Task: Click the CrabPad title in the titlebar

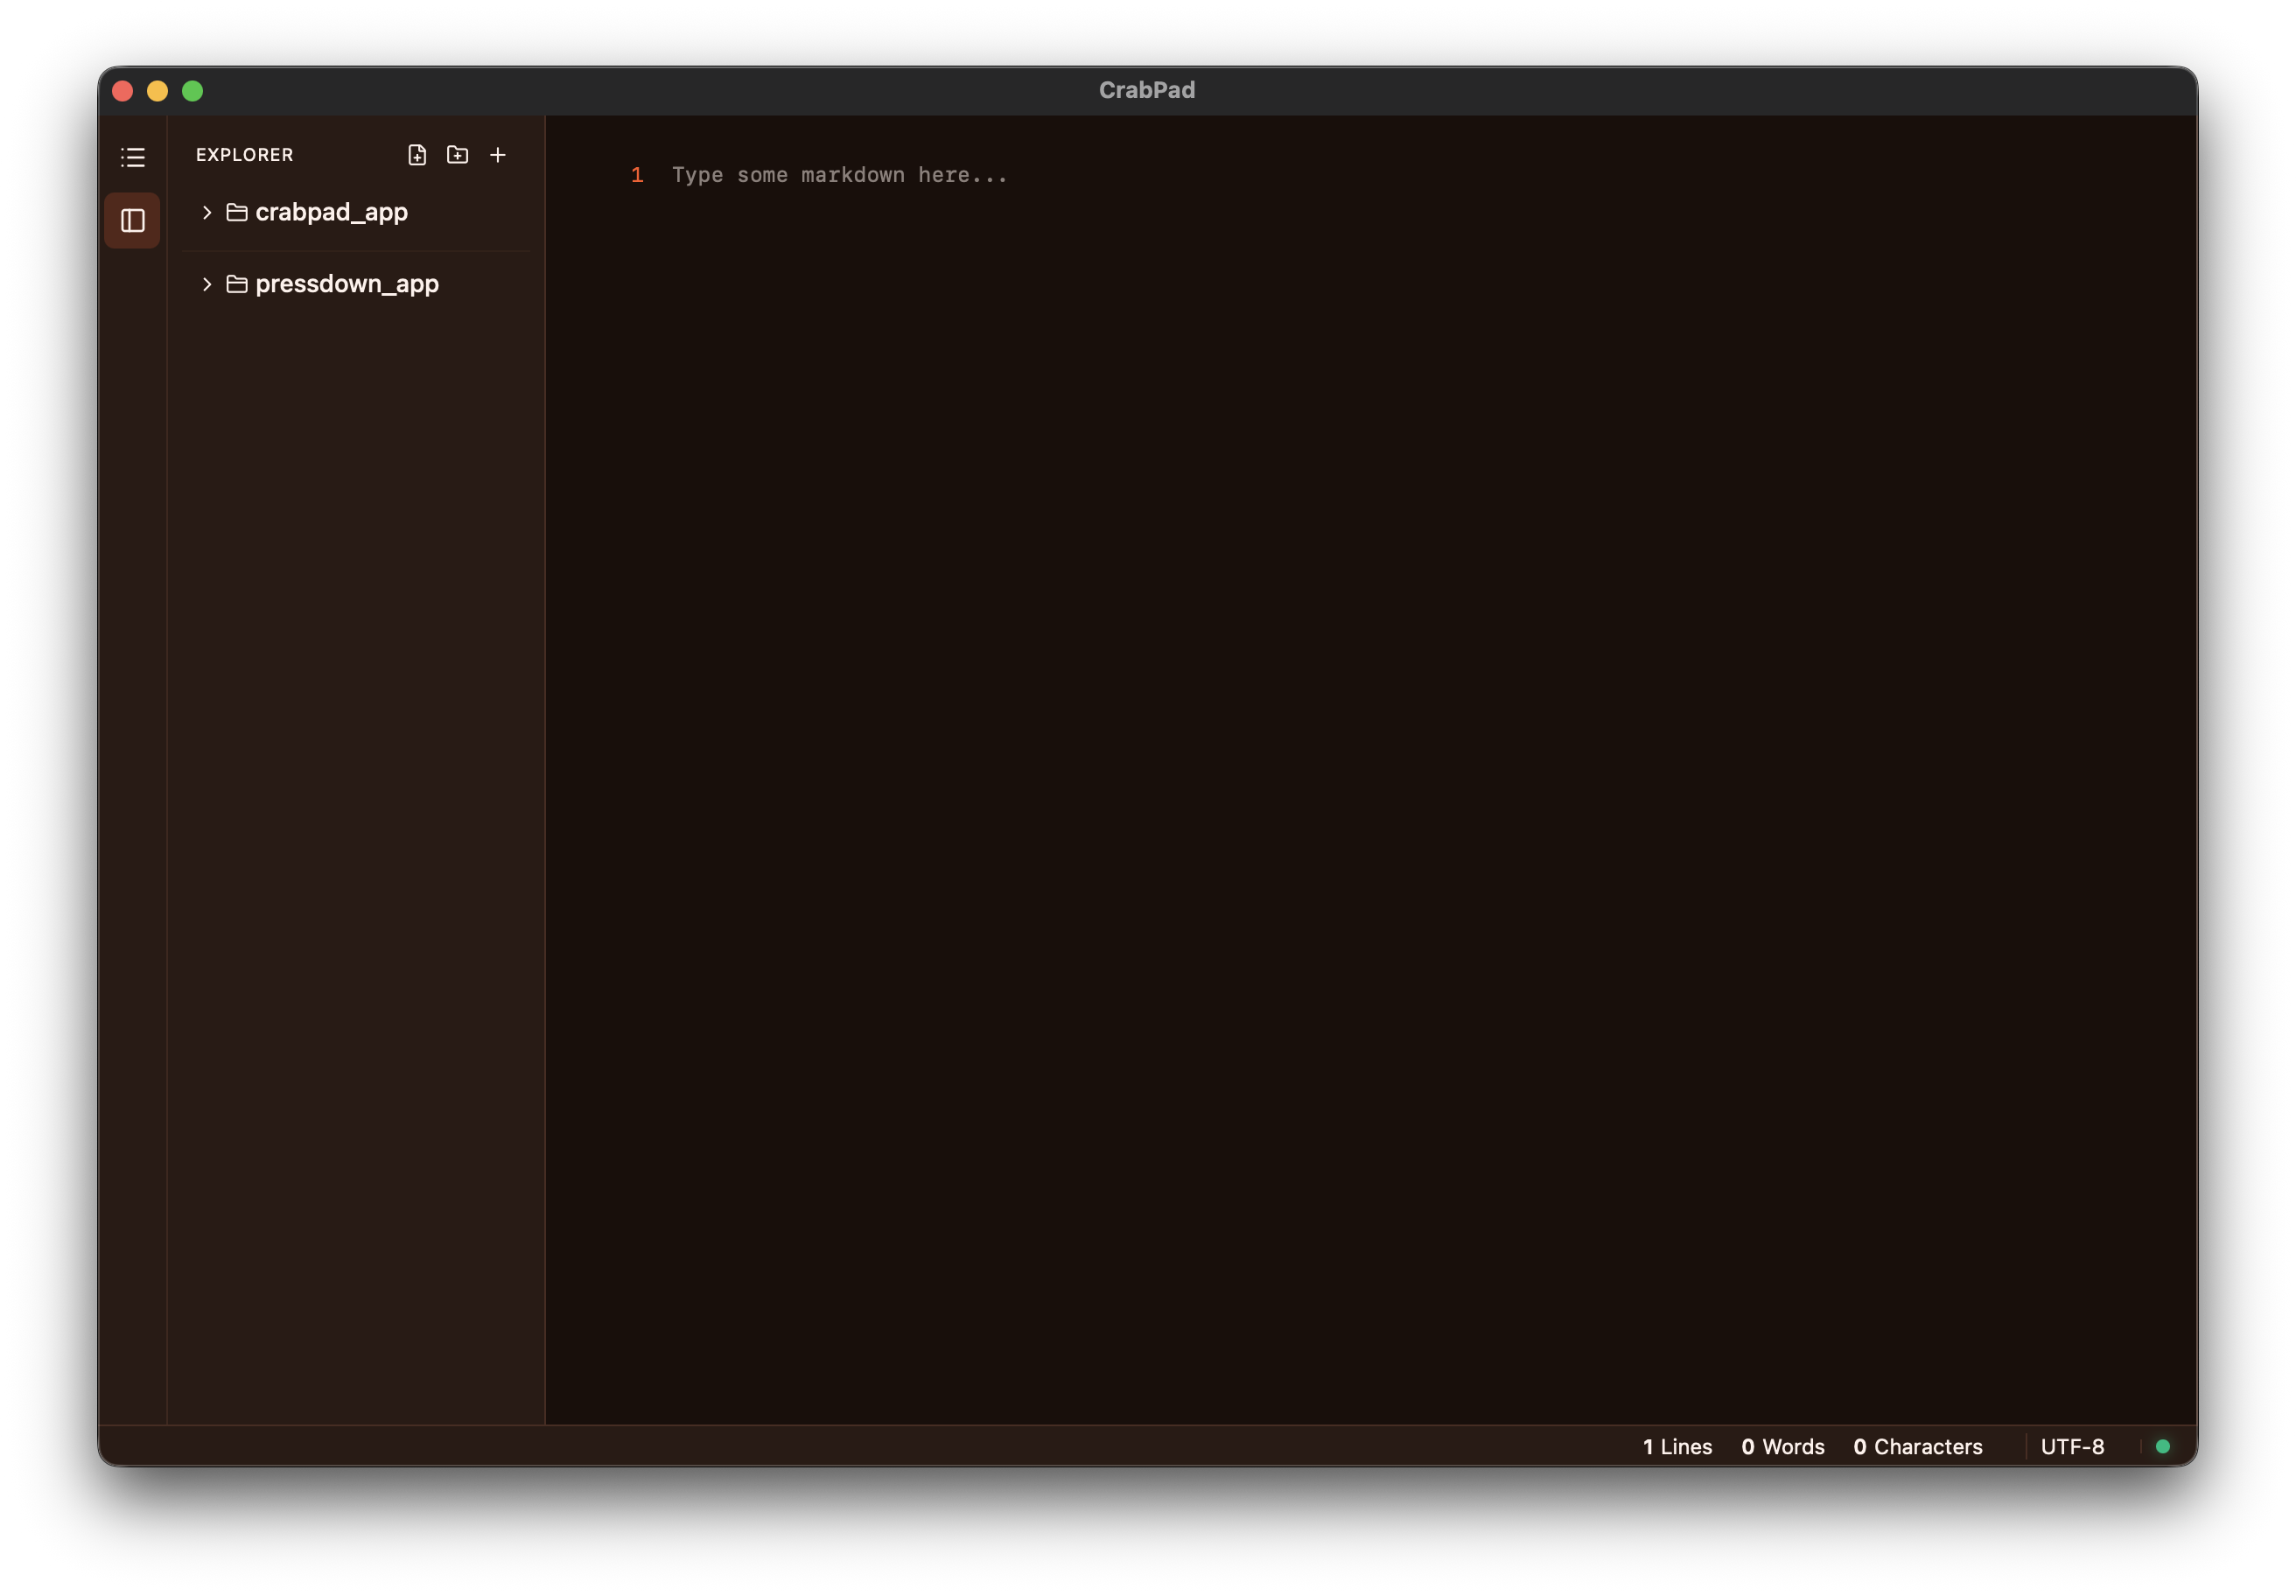Action: click(x=1146, y=90)
